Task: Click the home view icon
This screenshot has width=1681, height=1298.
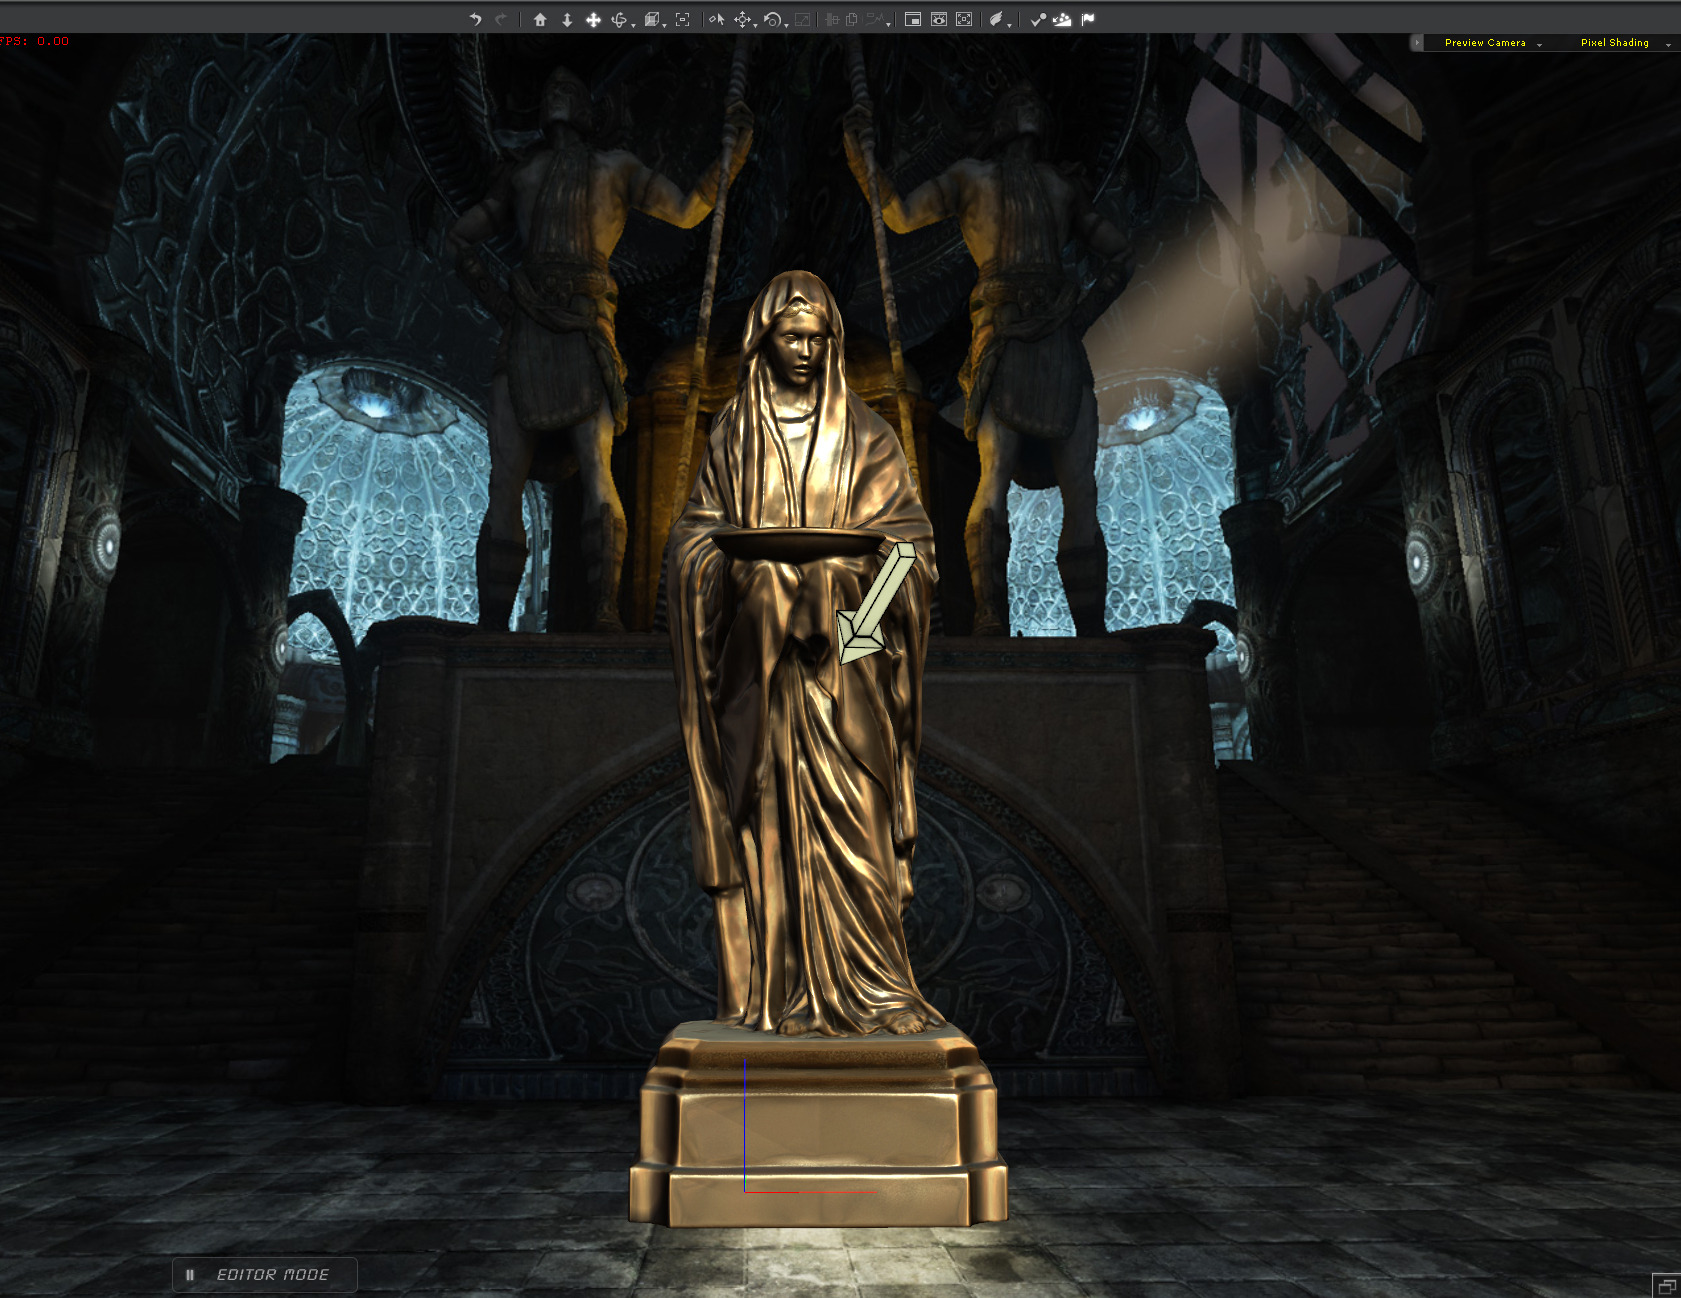Action: pos(540,19)
